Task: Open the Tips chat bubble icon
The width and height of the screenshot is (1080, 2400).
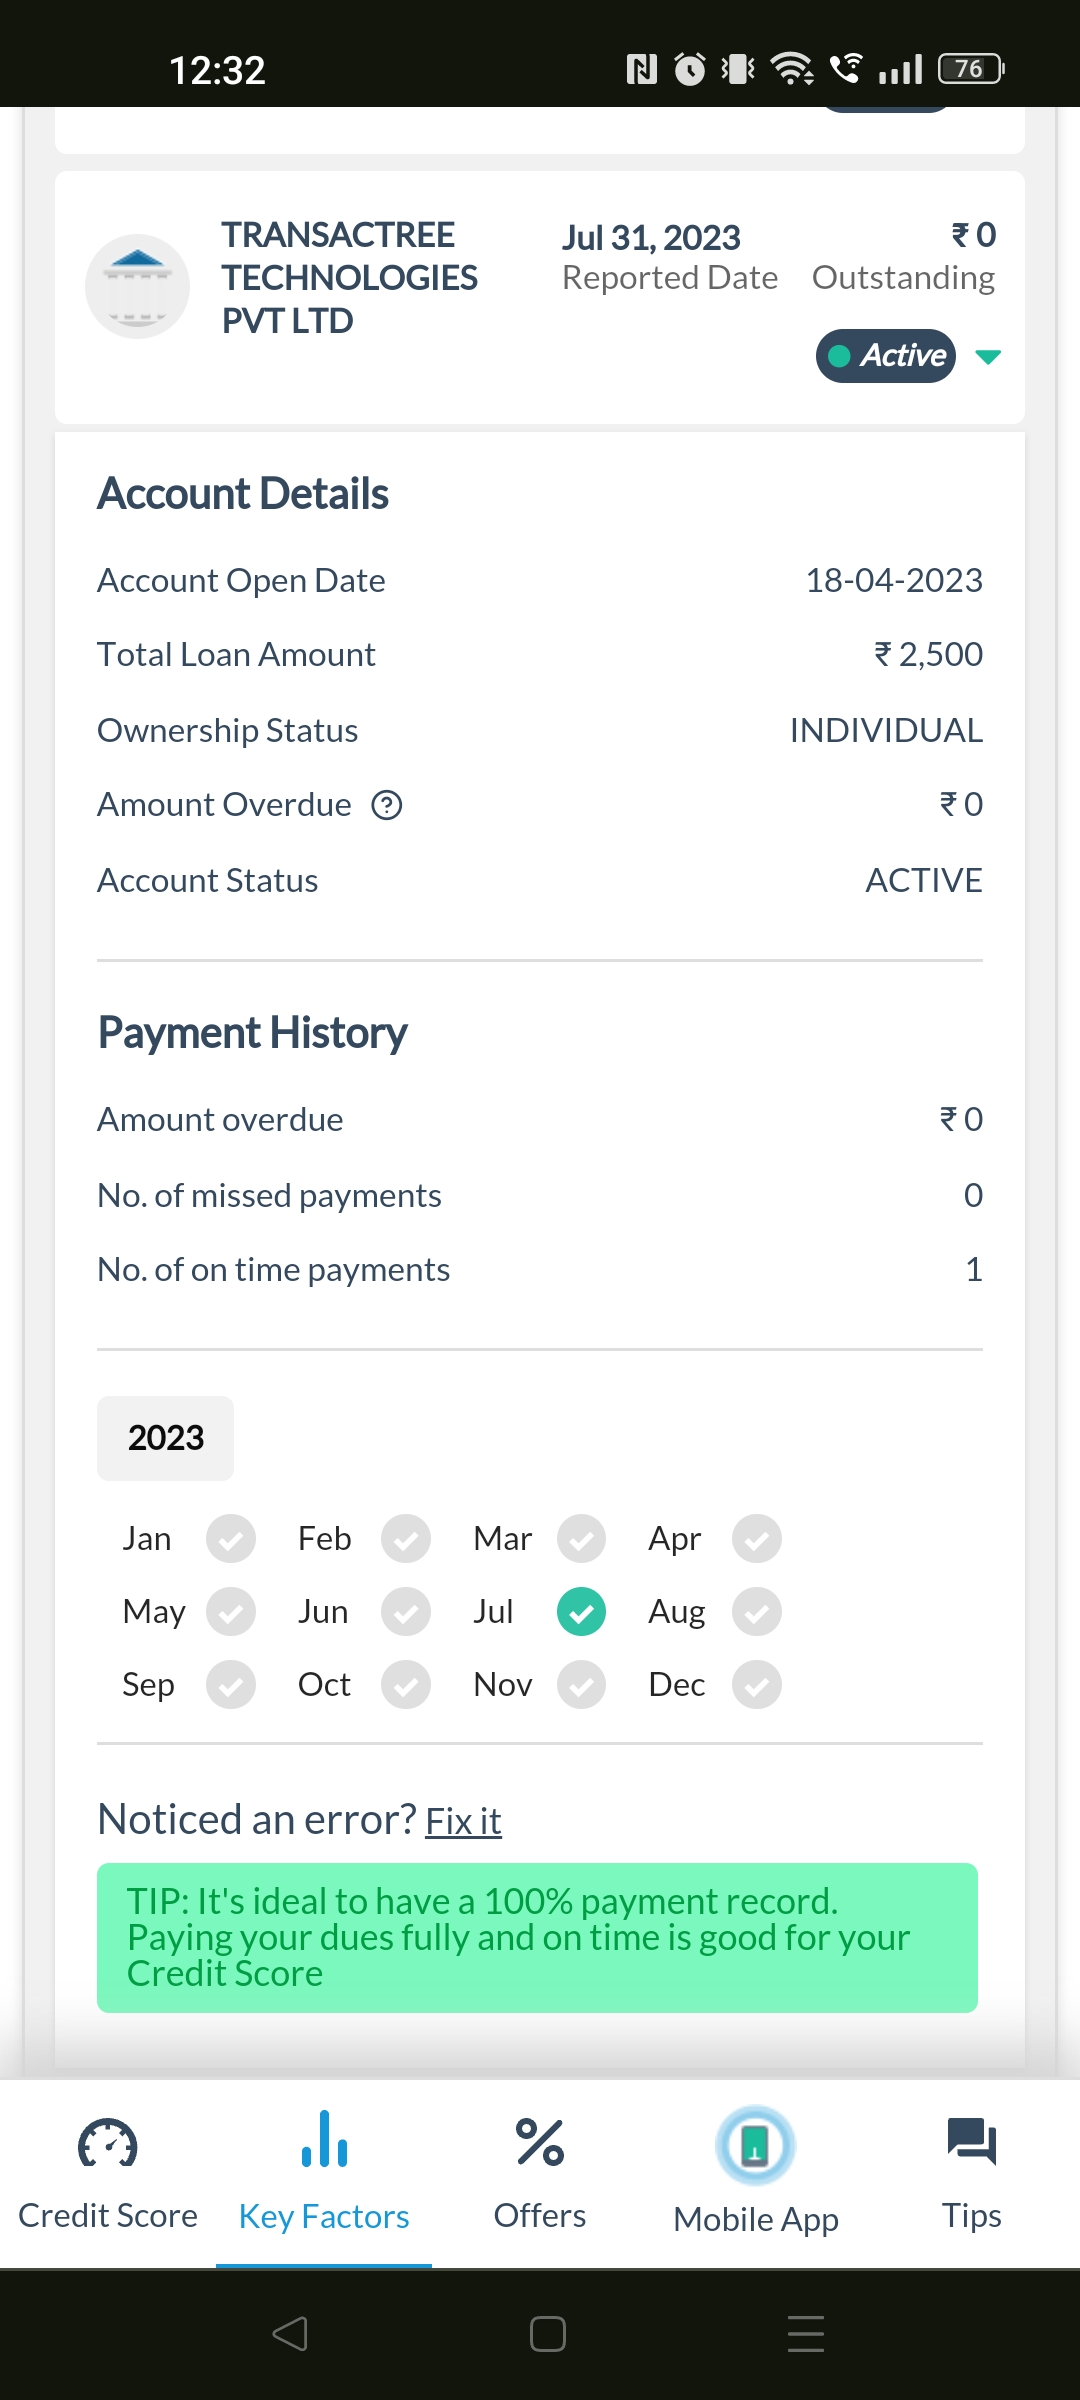Action: 971,2142
